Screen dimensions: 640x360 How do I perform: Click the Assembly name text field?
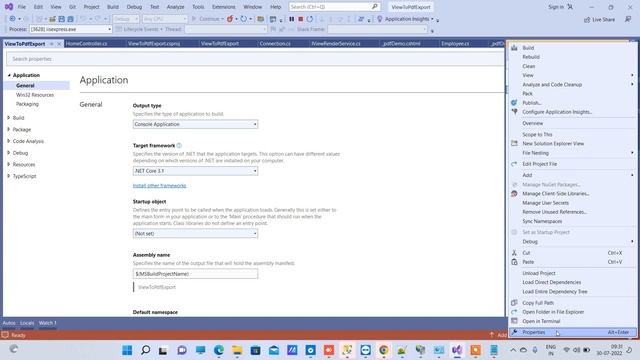coord(195,274)
